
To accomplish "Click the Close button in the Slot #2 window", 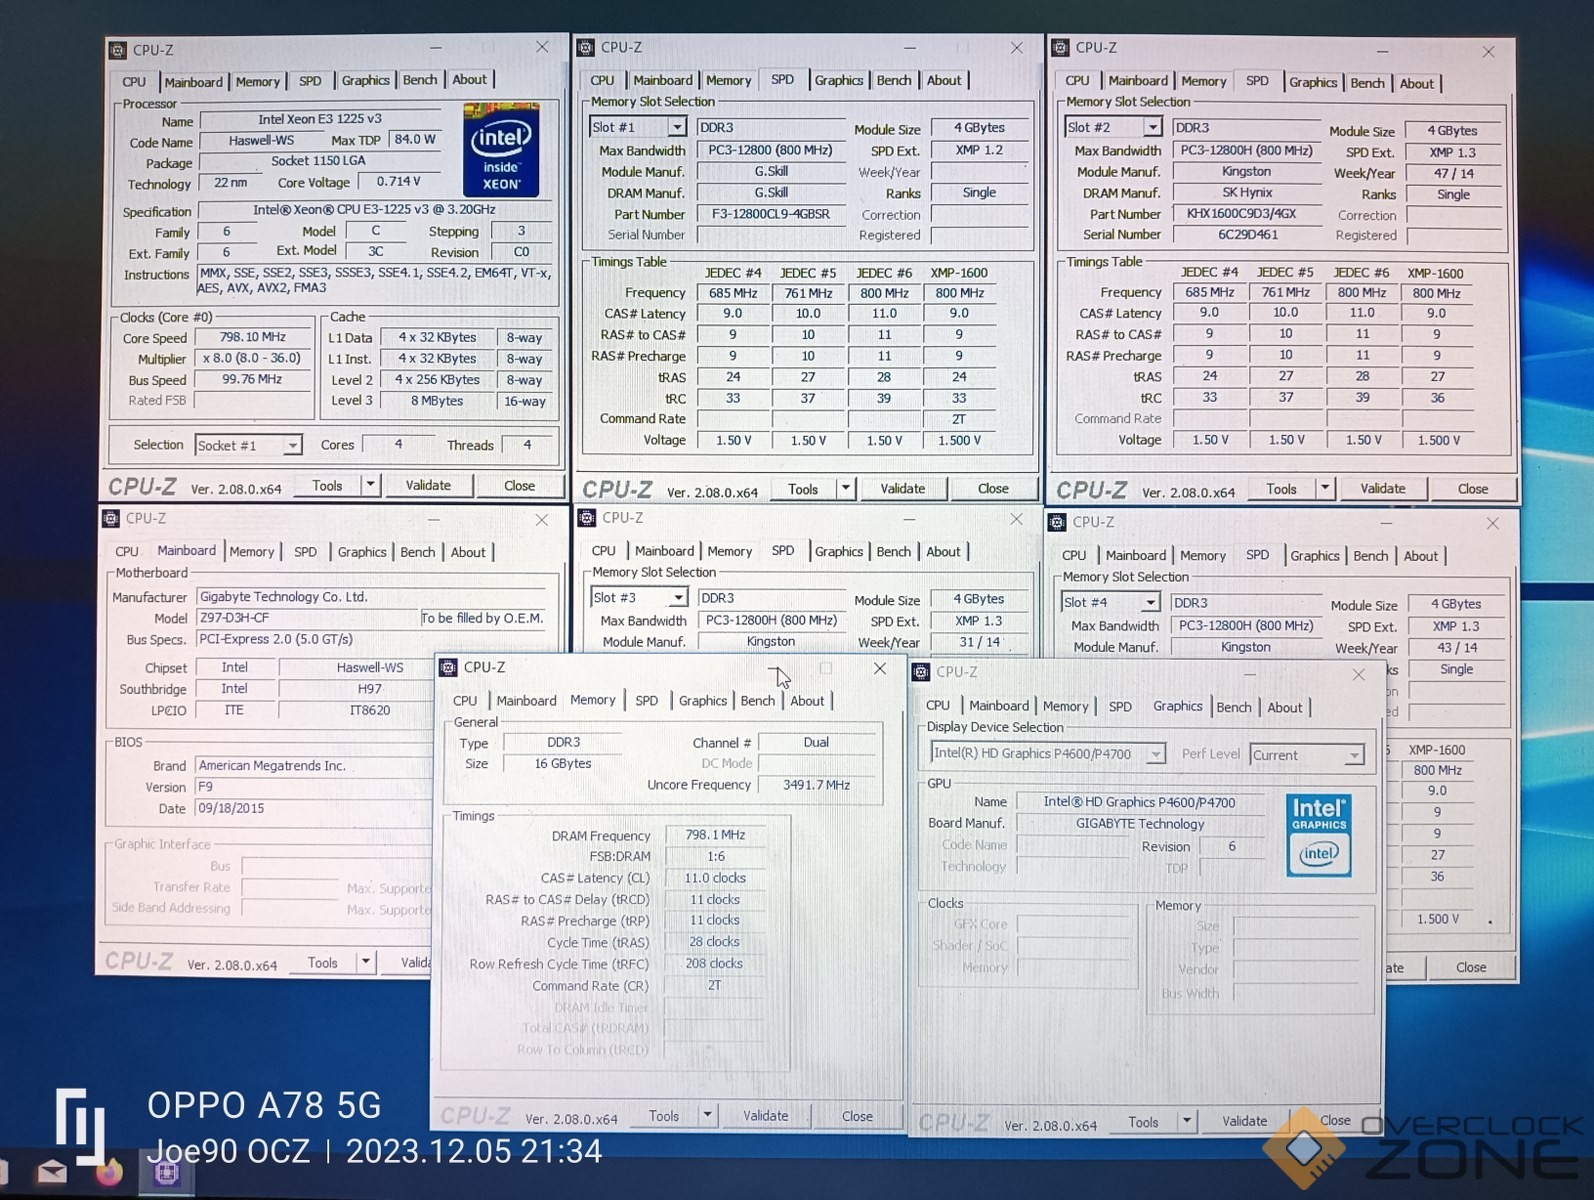I will coord(1472,489).
